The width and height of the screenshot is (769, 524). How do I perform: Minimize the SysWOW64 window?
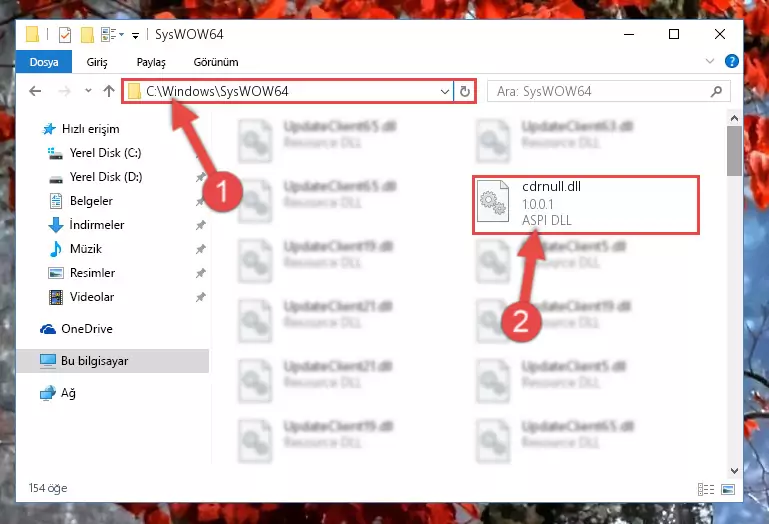(629, 34)
